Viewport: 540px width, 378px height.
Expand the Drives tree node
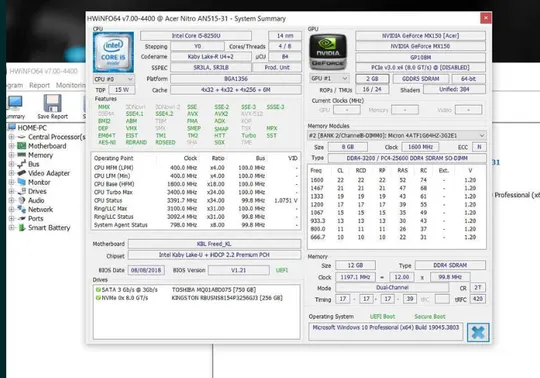11,191
